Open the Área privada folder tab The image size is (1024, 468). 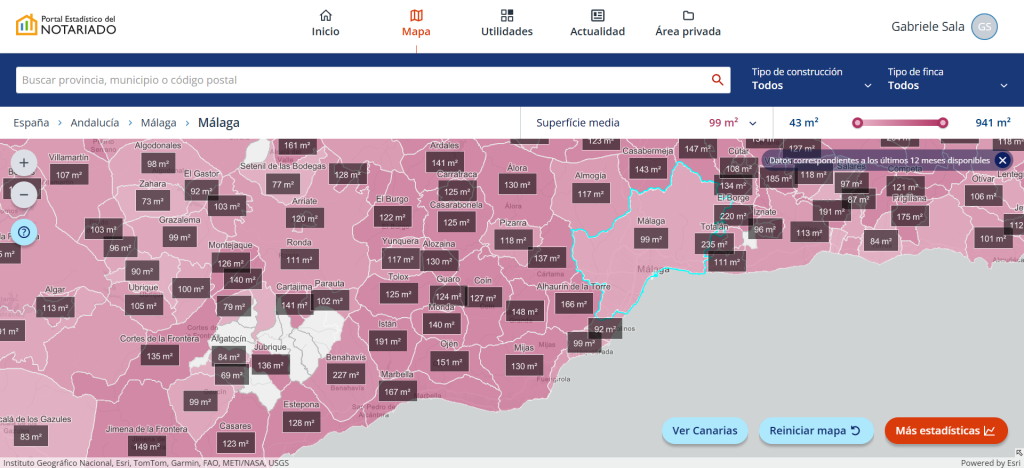688,24
